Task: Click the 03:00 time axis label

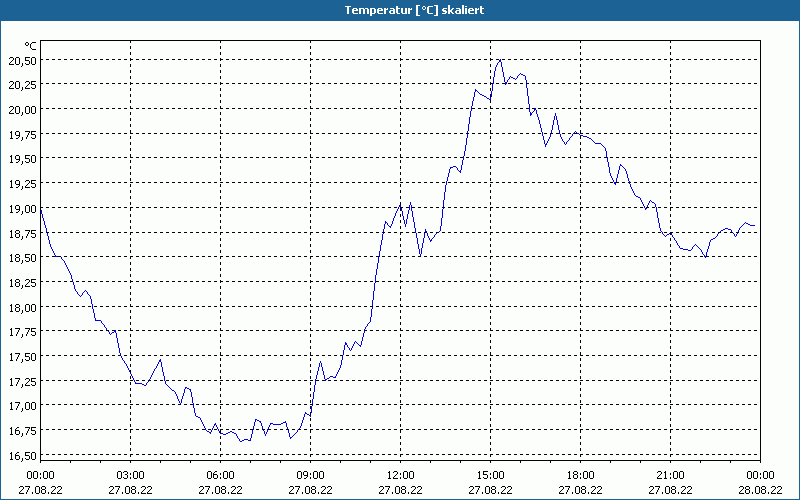Action: [131, 476]
